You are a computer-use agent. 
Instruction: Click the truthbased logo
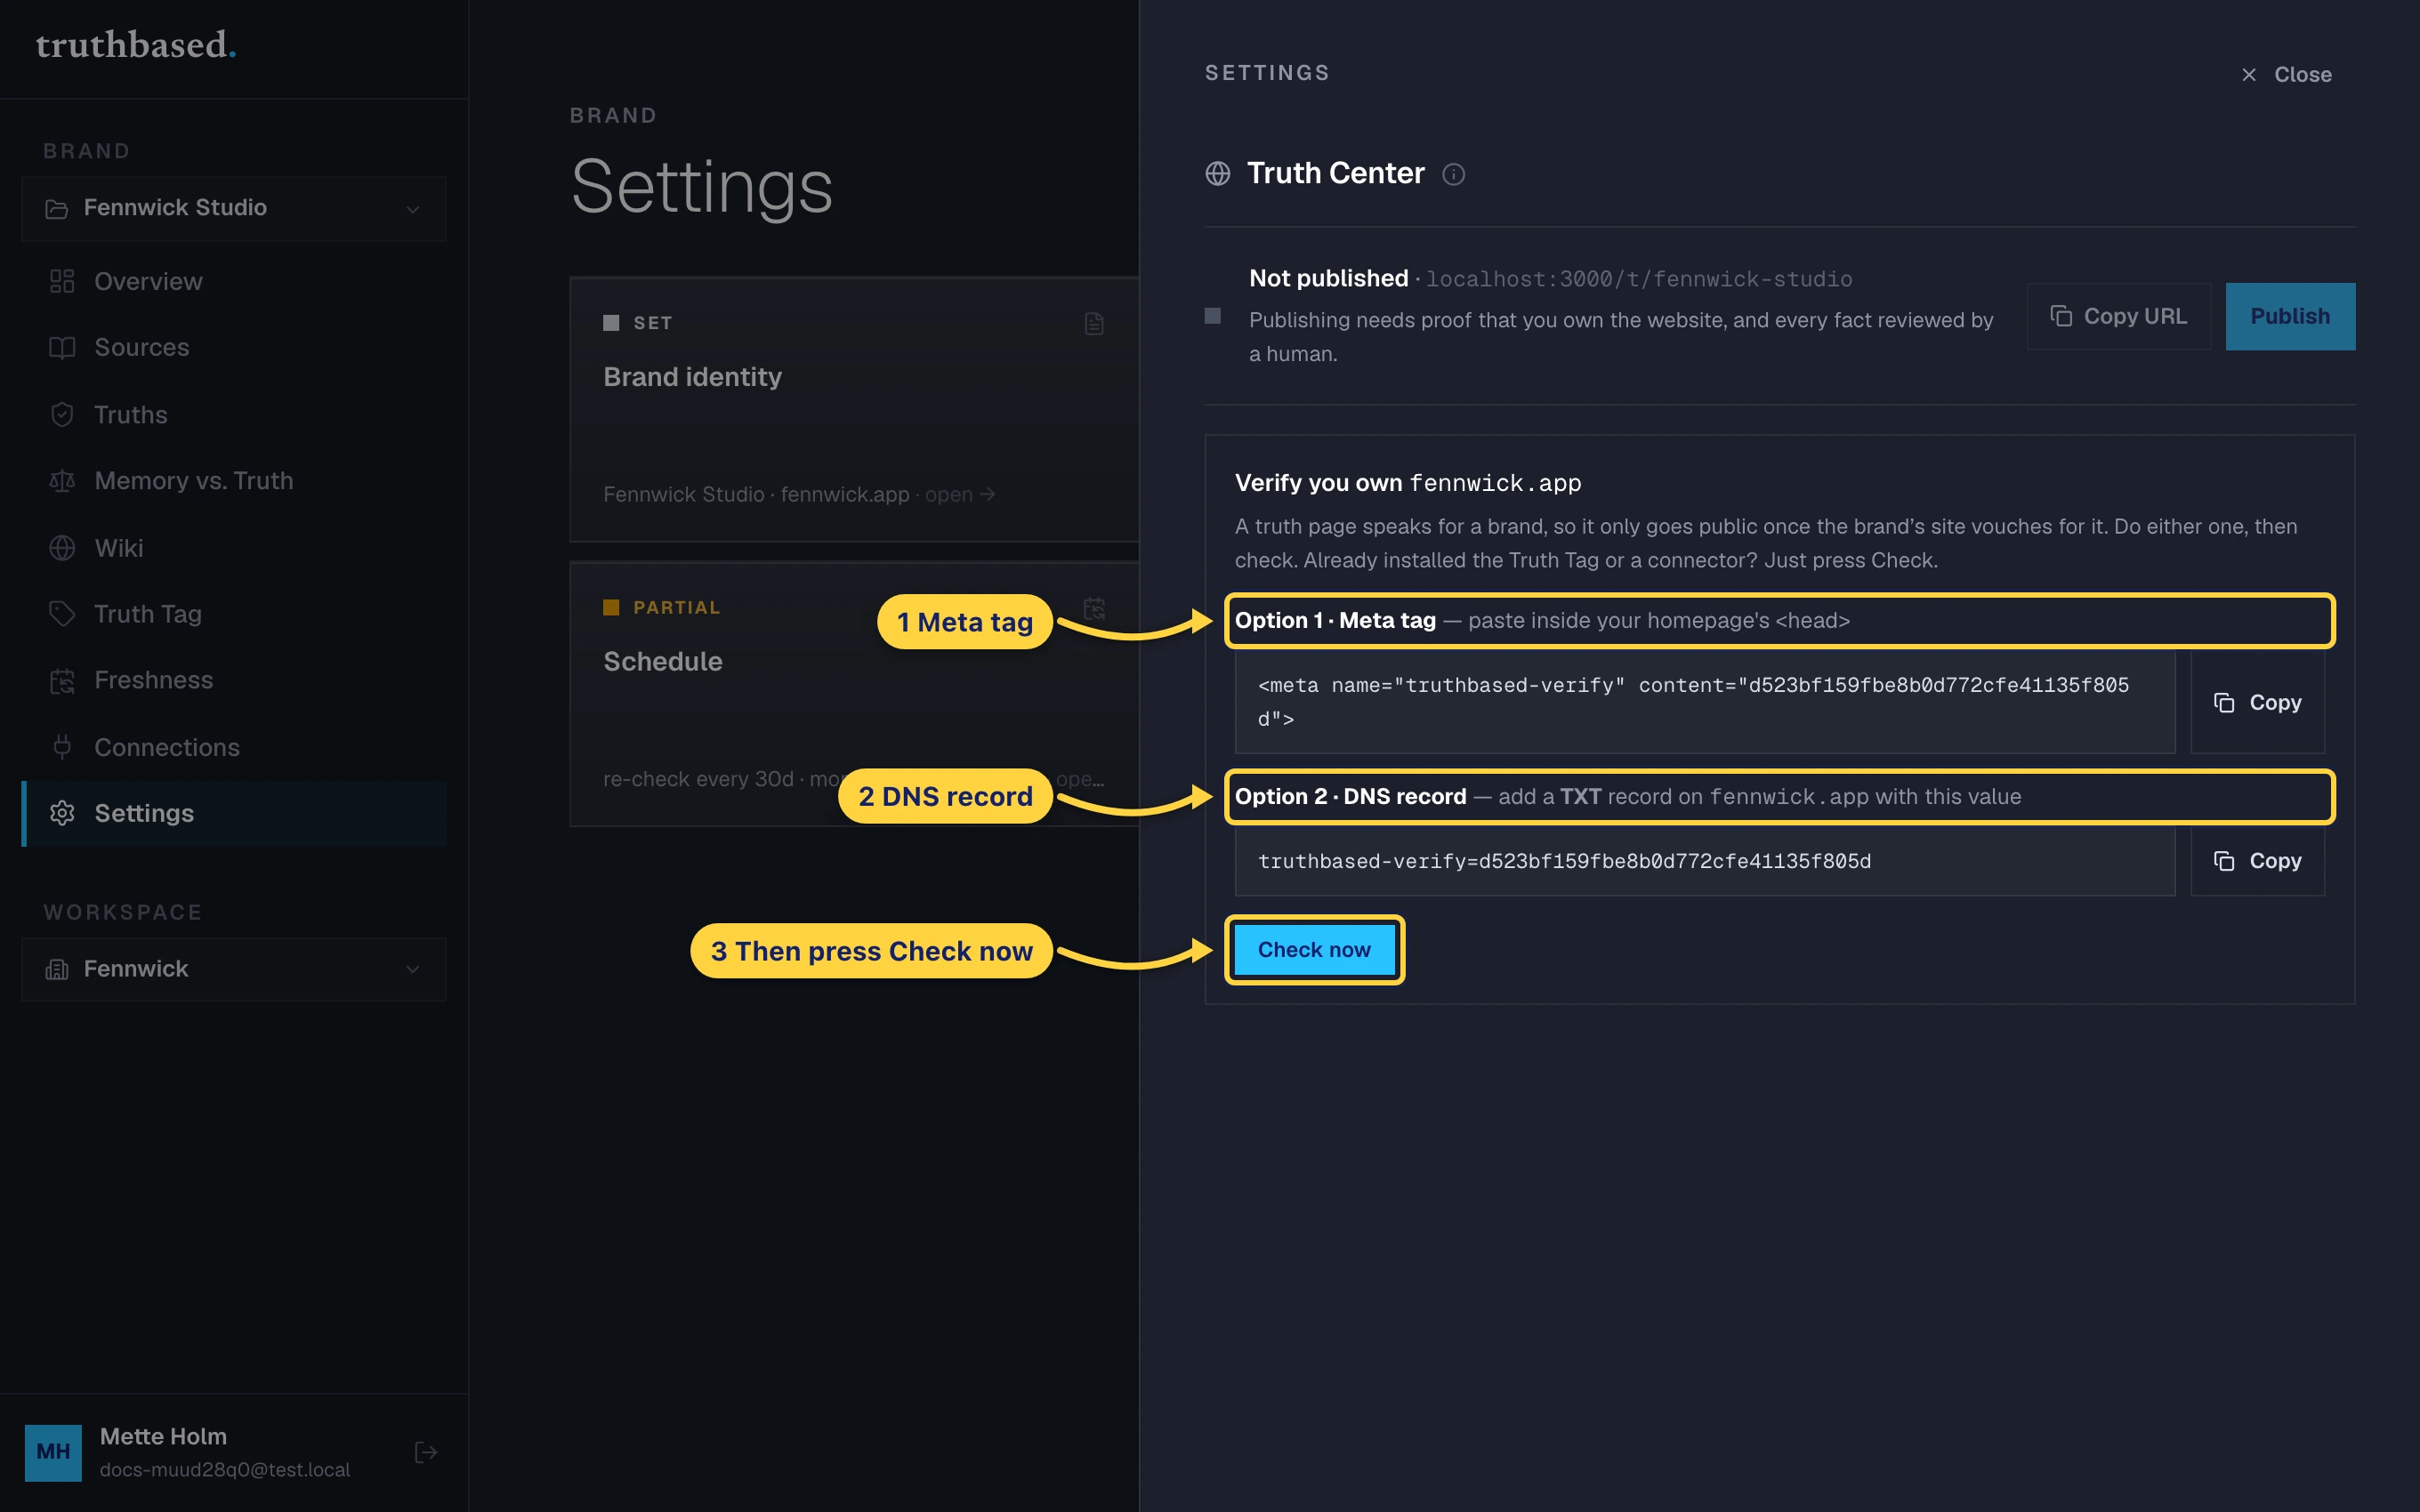coord(136,45)
